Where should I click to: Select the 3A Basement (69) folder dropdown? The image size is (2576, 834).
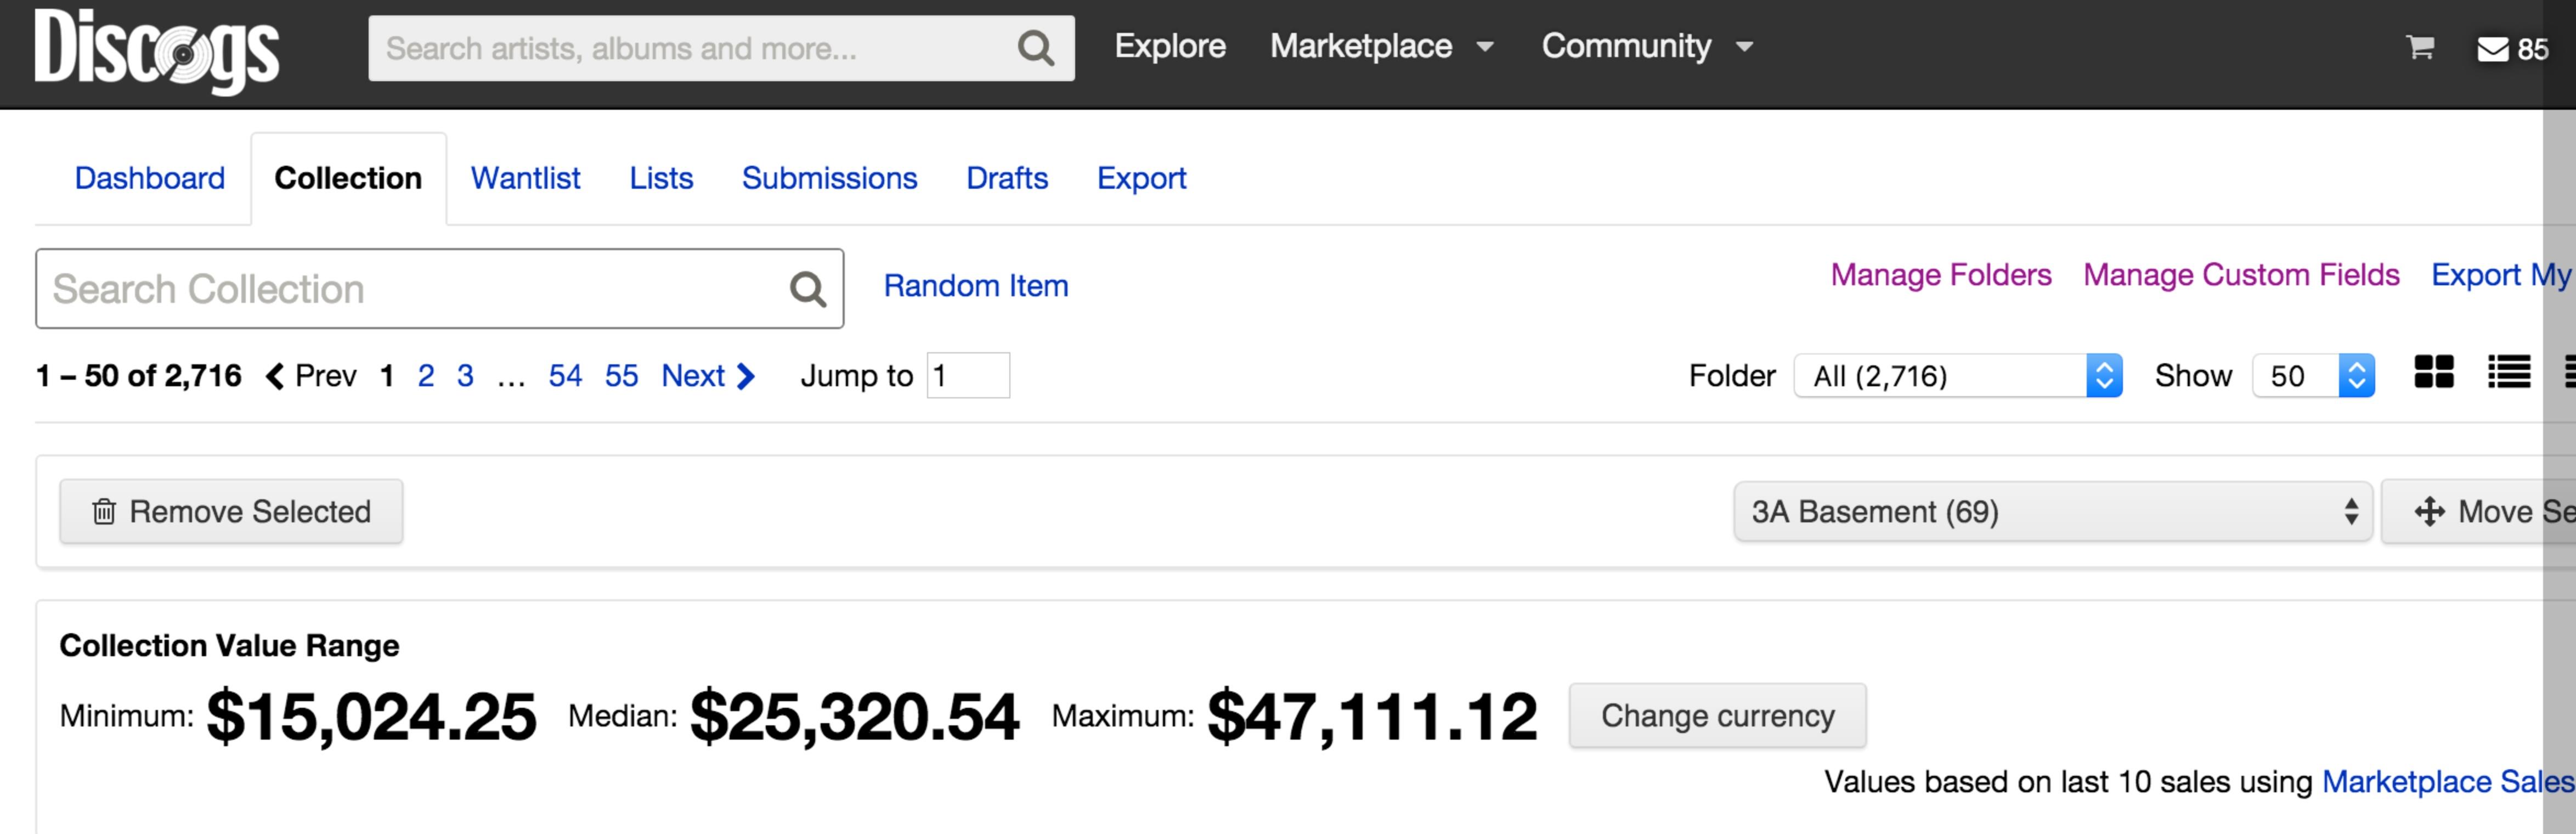point(2052,512)
